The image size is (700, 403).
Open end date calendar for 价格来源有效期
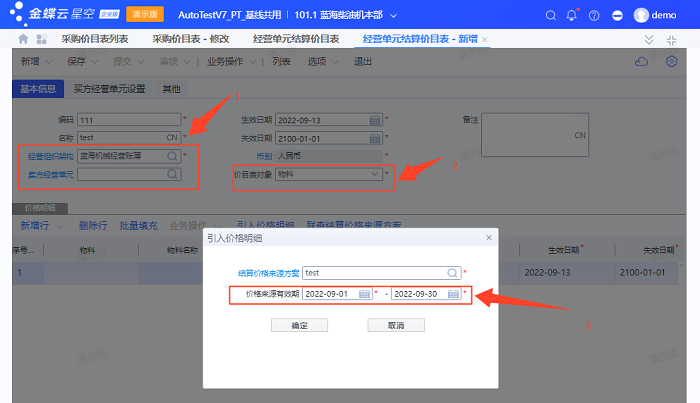click(453, 294)
